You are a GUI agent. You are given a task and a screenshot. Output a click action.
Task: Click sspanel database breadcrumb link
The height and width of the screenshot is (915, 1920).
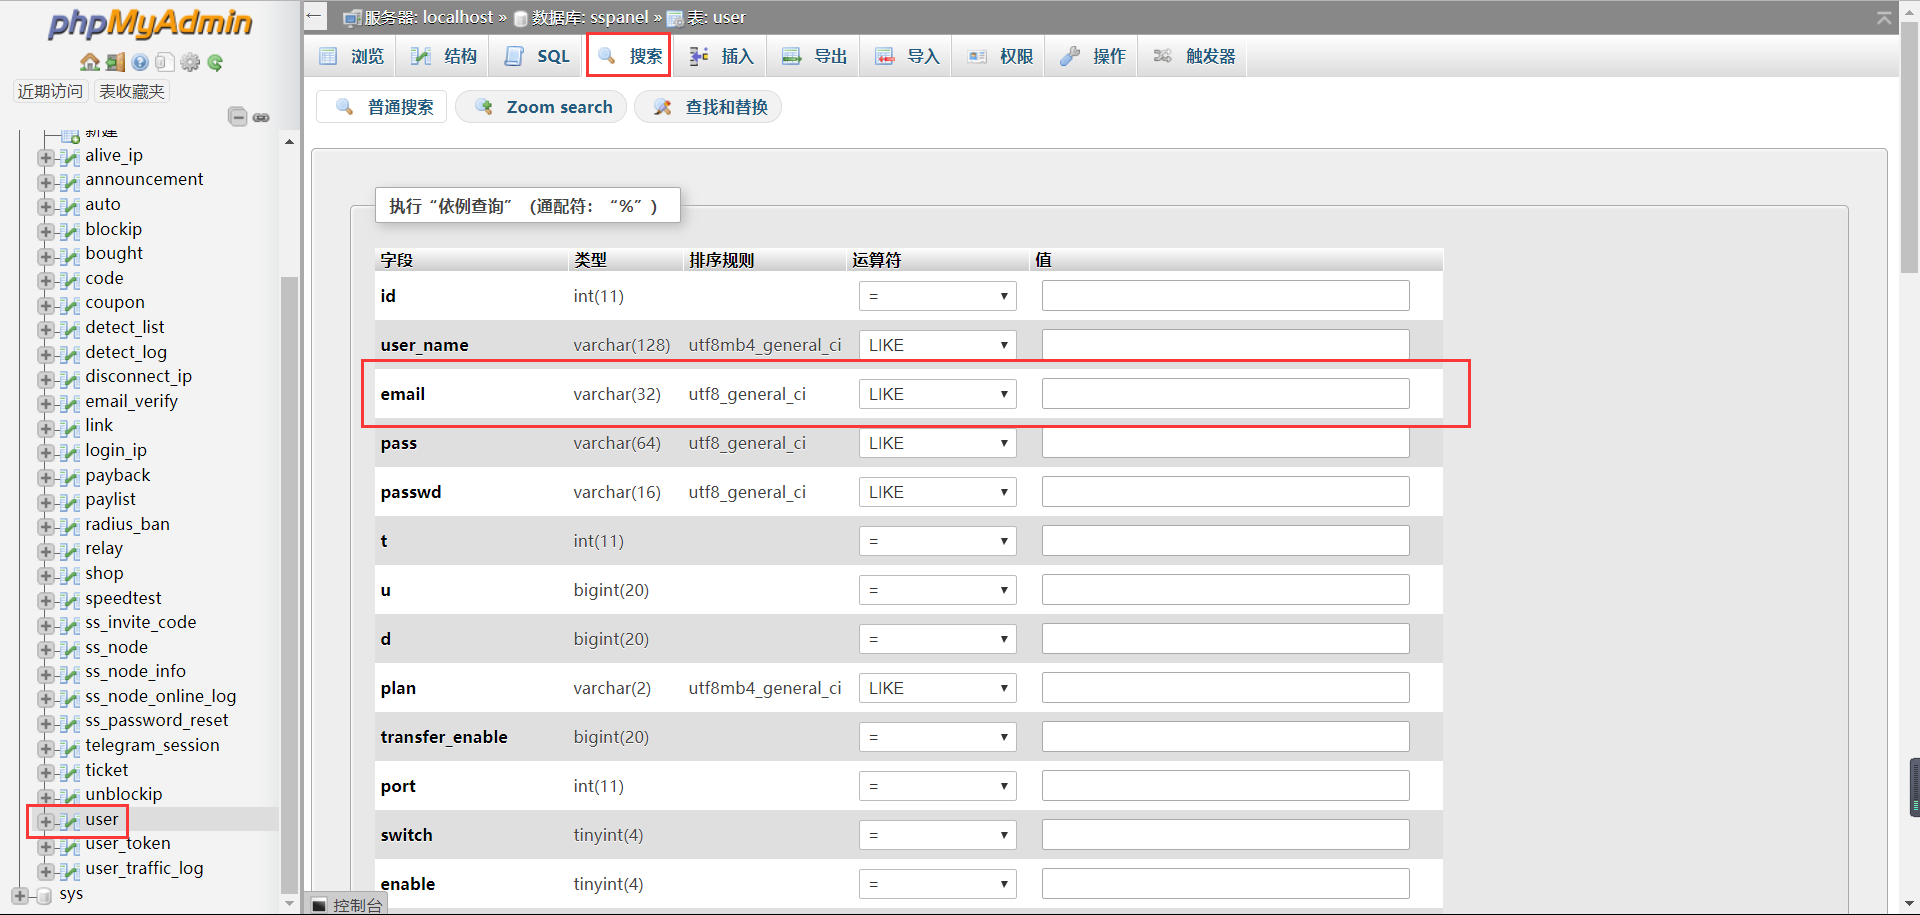tap(619, 17)
